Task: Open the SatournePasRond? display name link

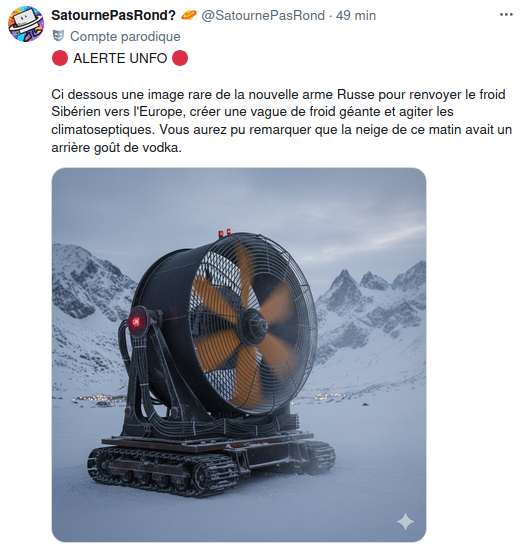Action: click(x=114, y=15)
